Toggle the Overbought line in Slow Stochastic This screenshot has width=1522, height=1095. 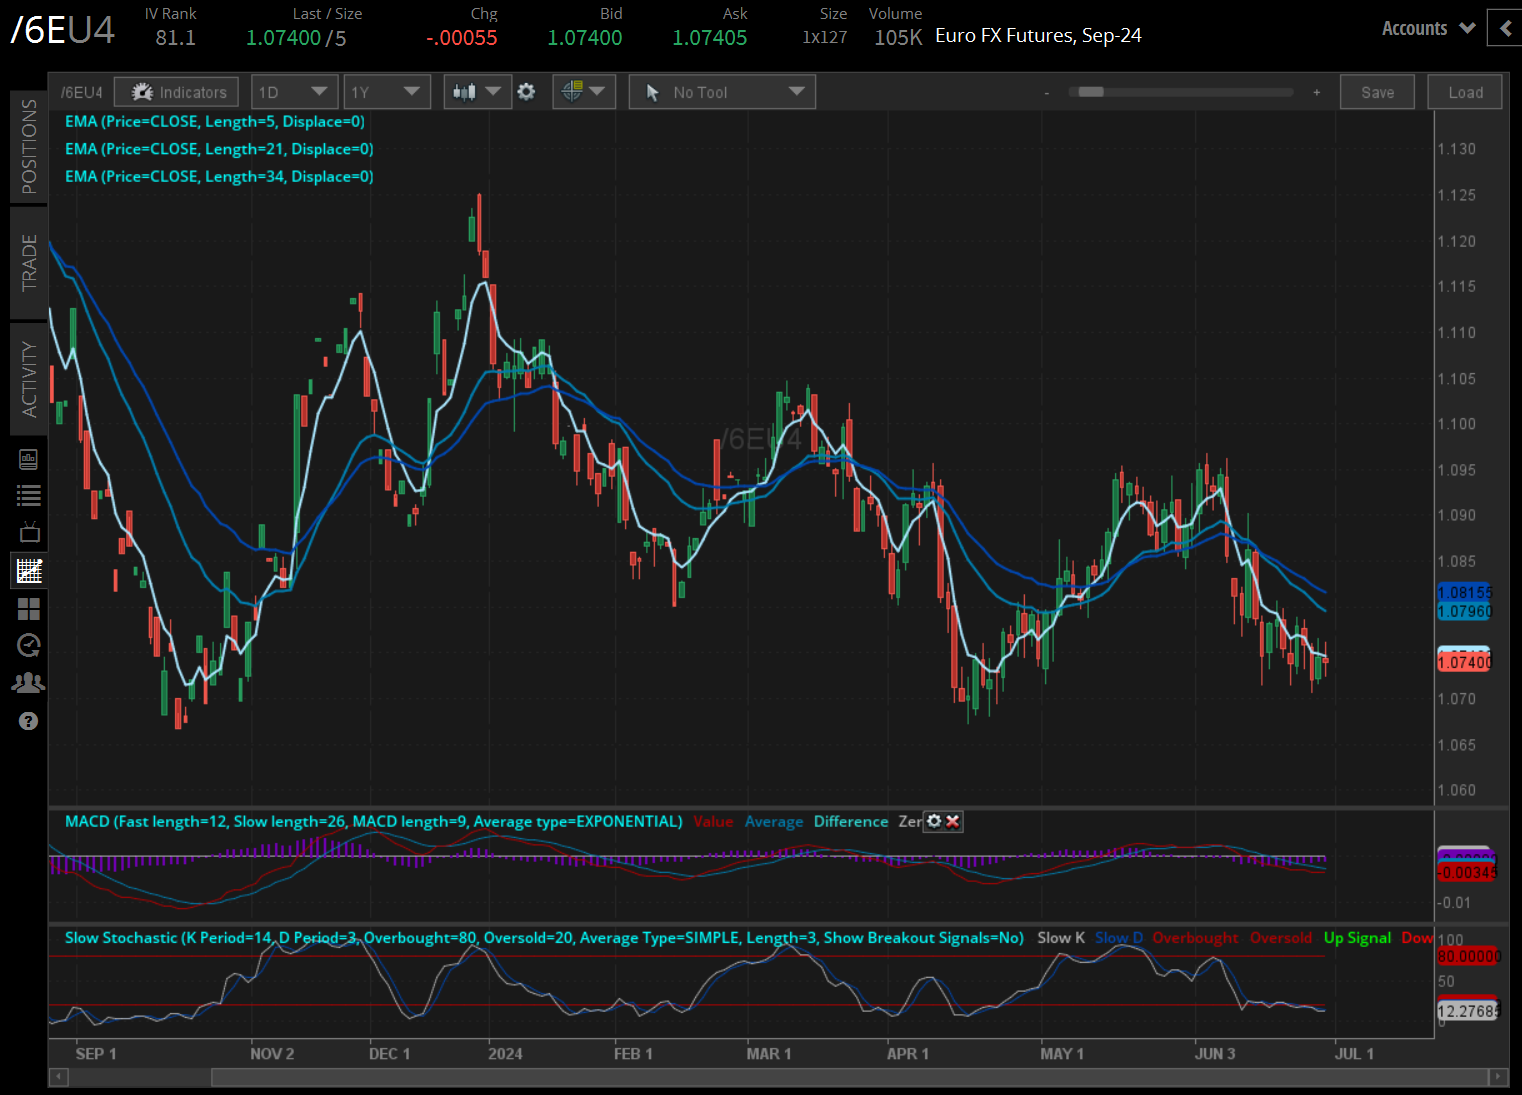click(1195, 938)
